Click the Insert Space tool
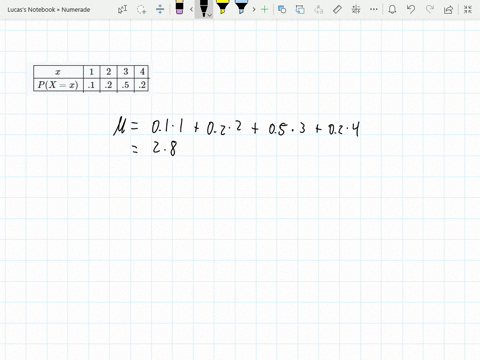The width and height of the screenshot is (480, 360). [x=160, y=9]
